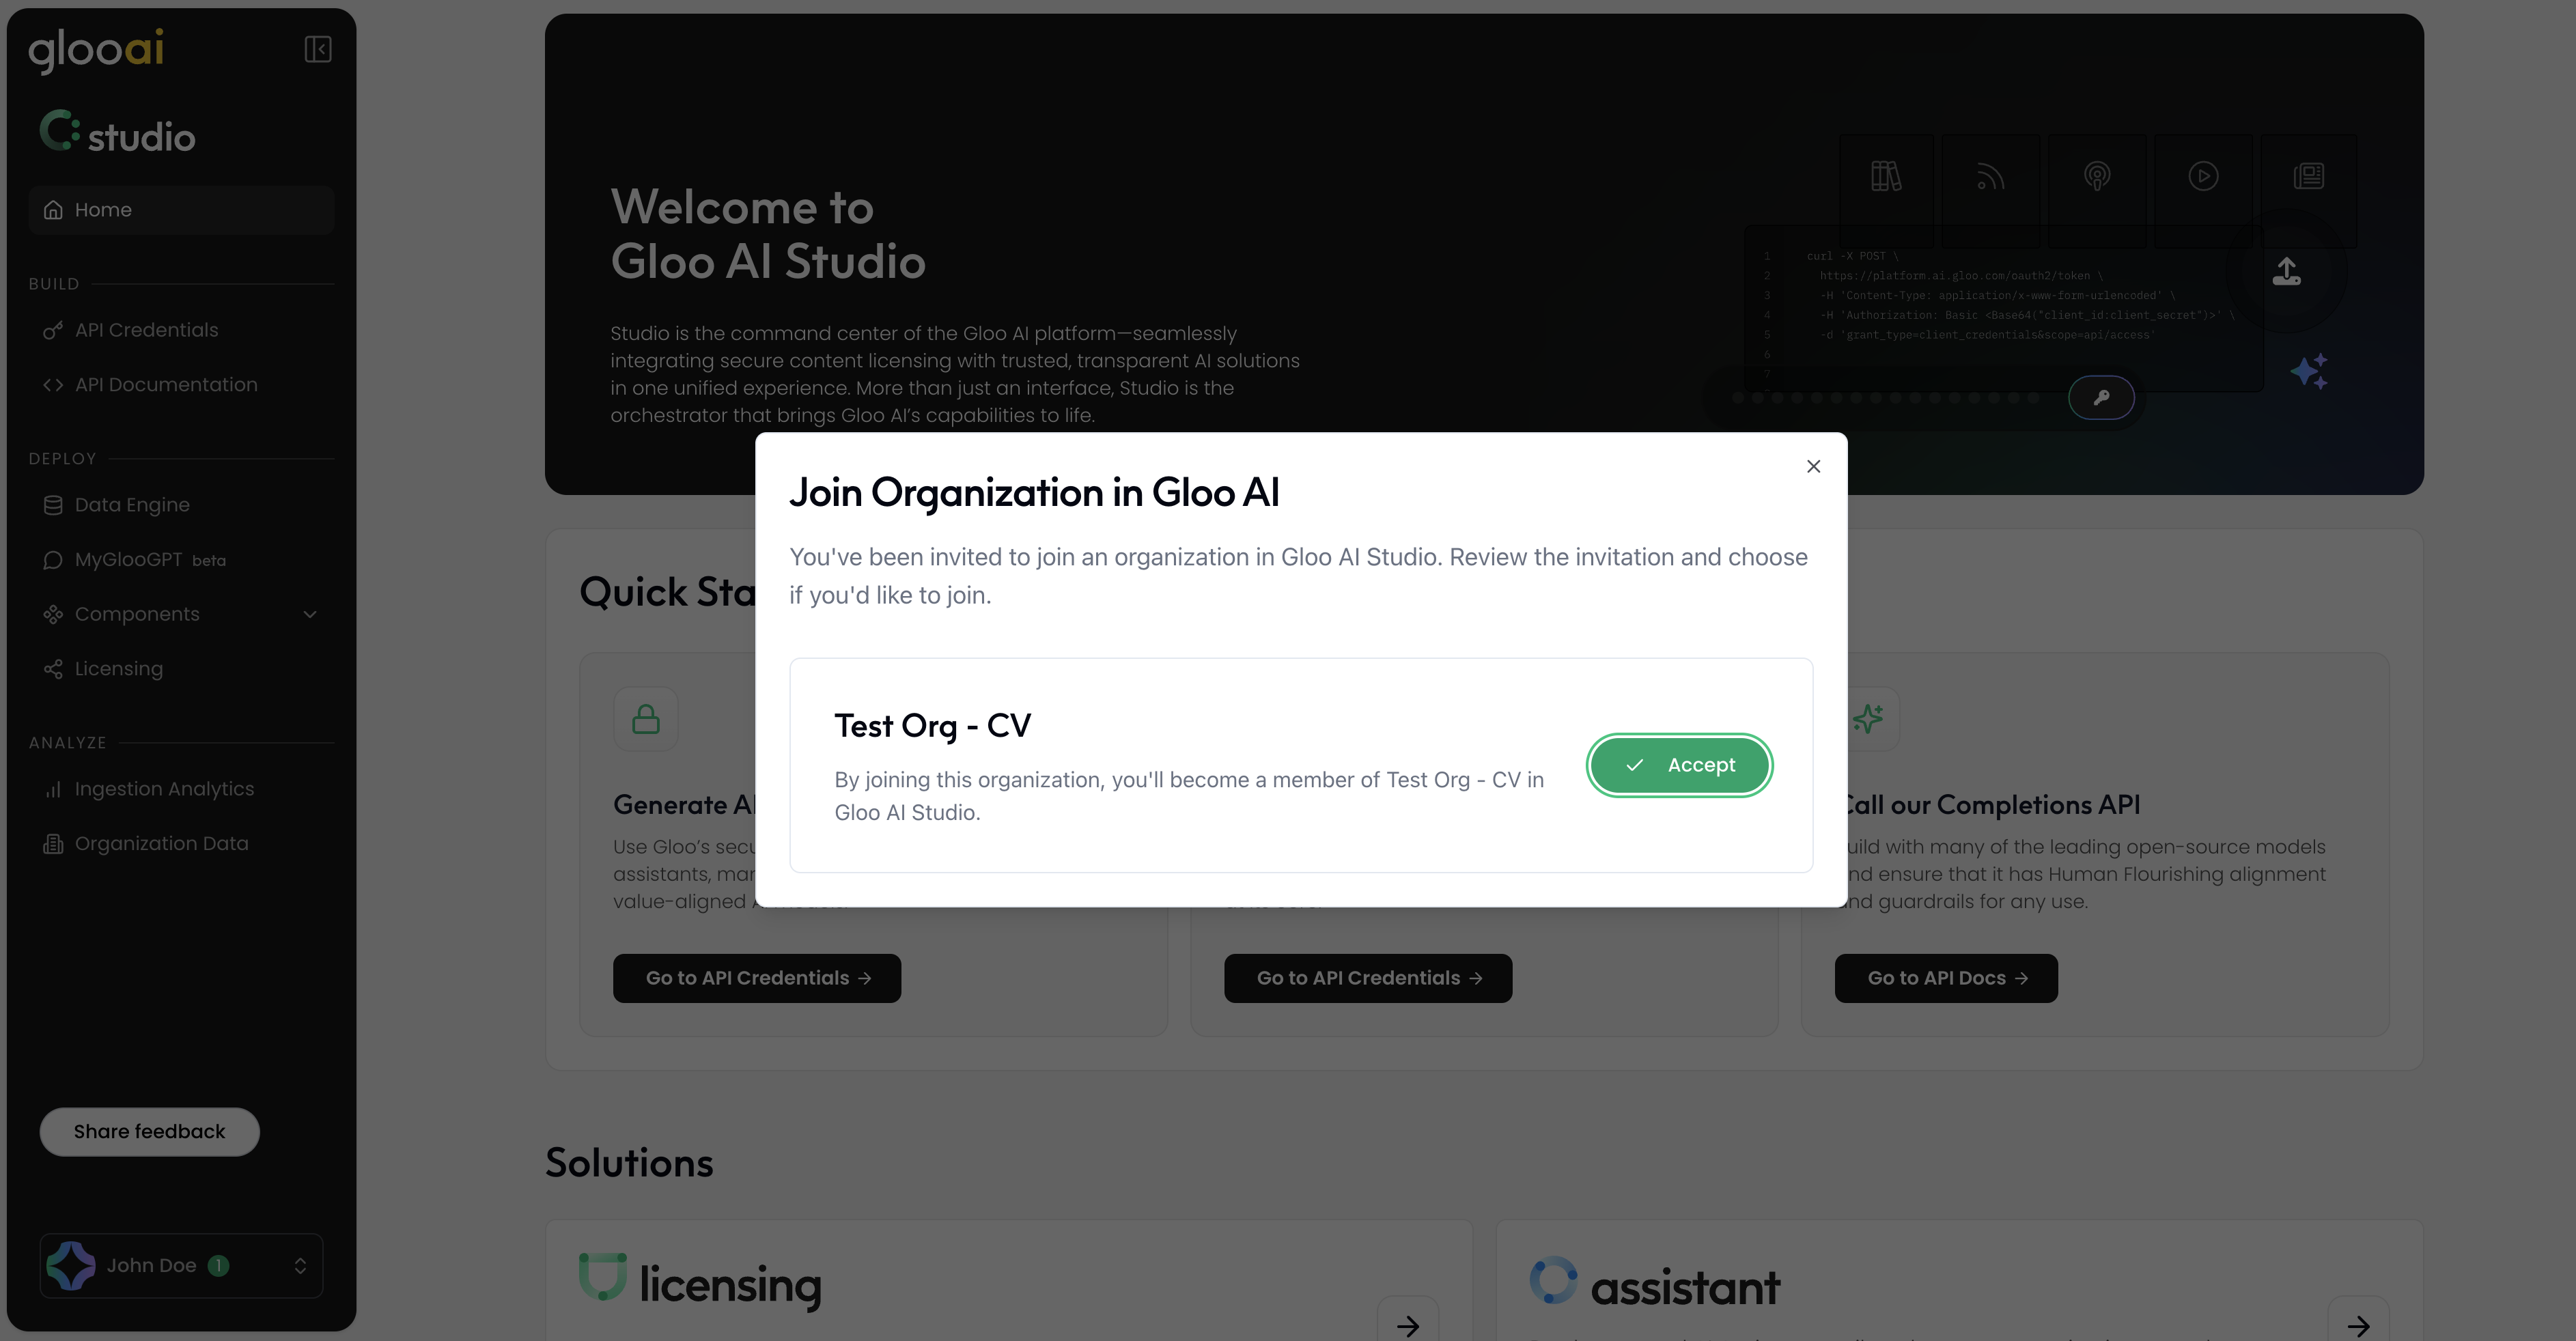Click the John Doe notification badge
Image resolution: width=2576 pixels, height=1341 pixels.
(x=218, y=1266)
